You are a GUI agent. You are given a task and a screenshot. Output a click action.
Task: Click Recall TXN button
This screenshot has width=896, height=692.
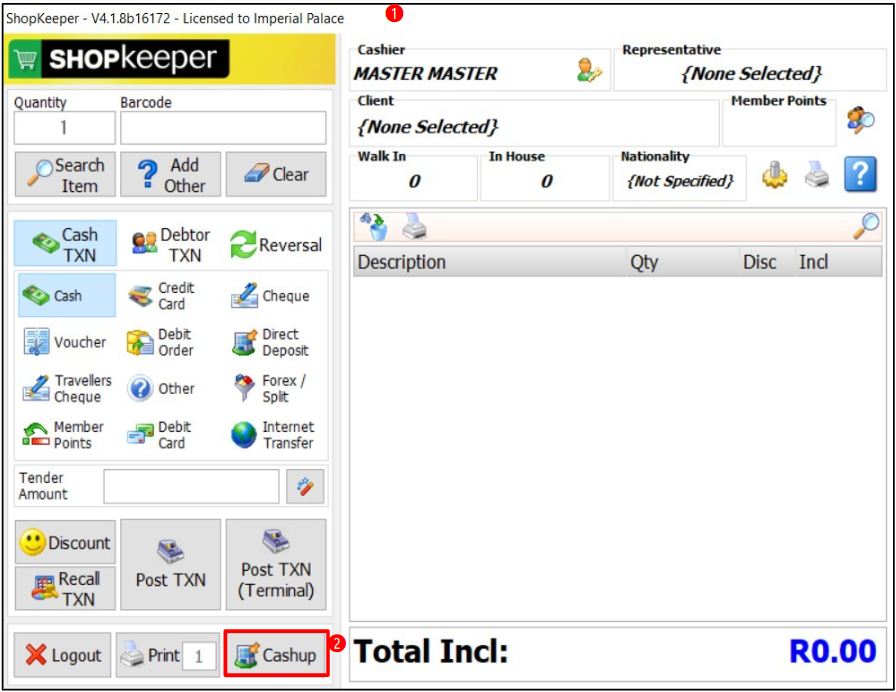pyautogui.click(x=65, y=588)
